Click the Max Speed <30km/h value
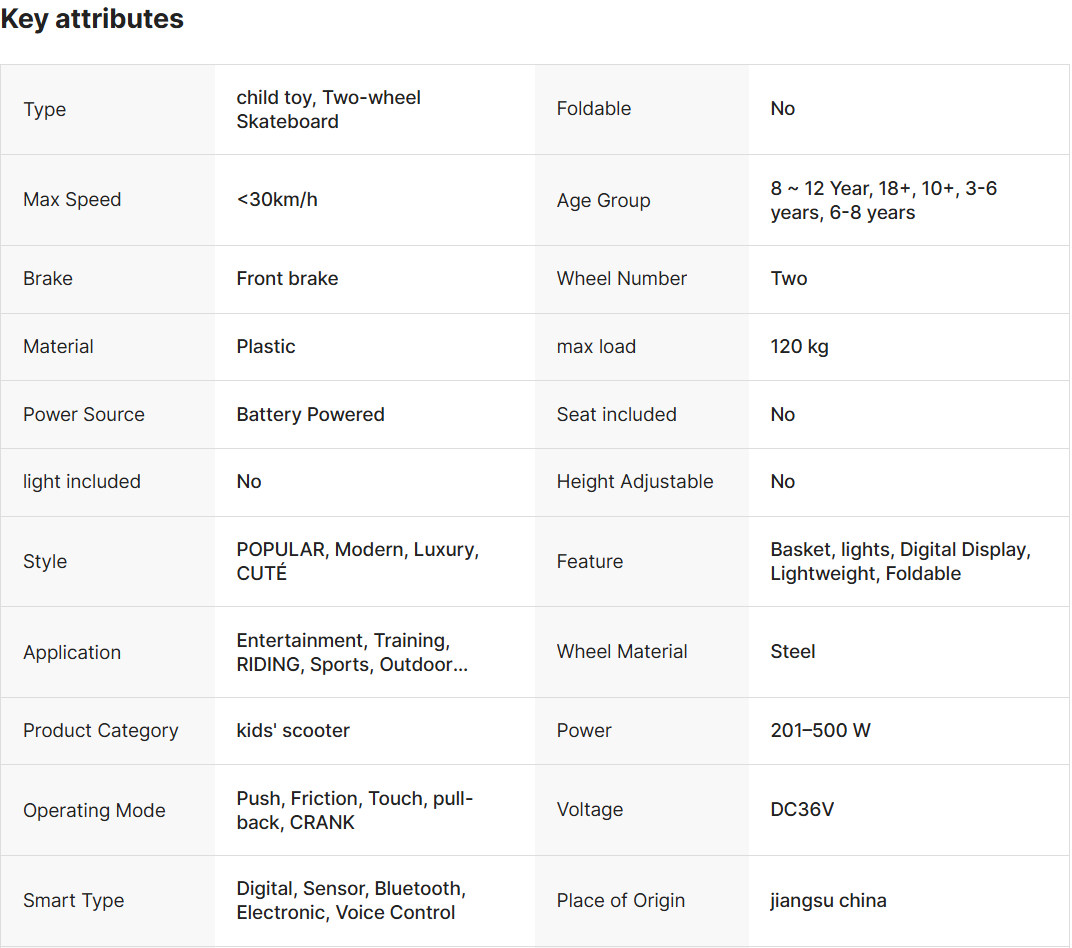 coord(277,200)
